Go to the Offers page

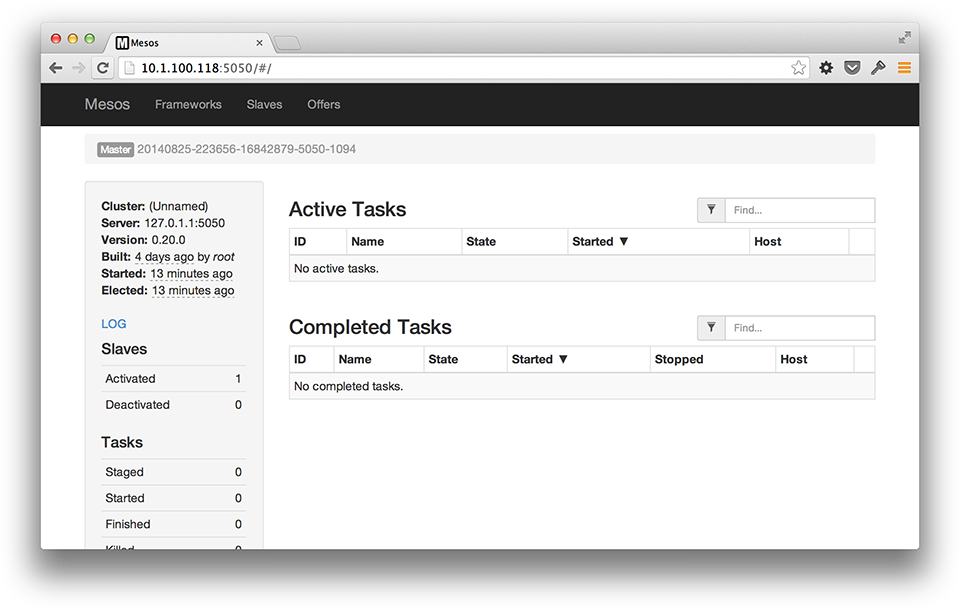point(324,105)
